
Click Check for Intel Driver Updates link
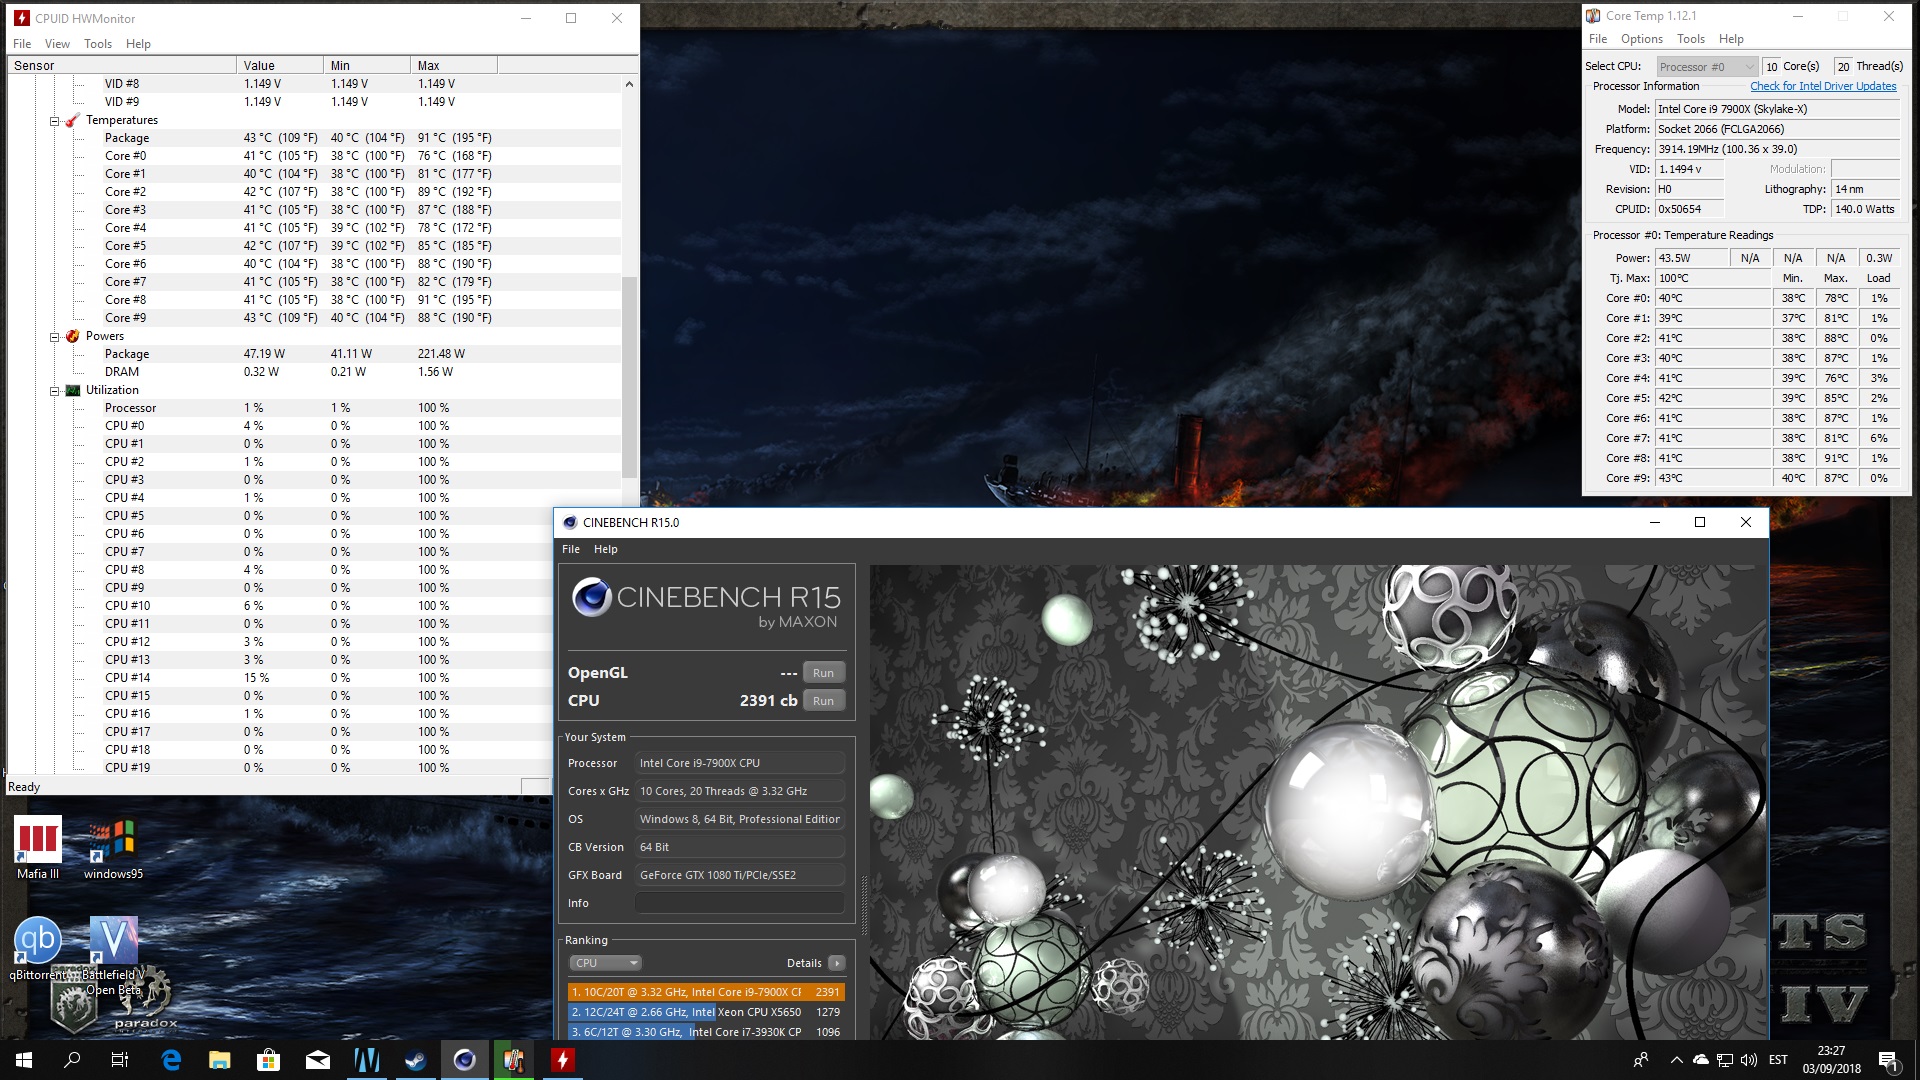tap(1823, 86)
